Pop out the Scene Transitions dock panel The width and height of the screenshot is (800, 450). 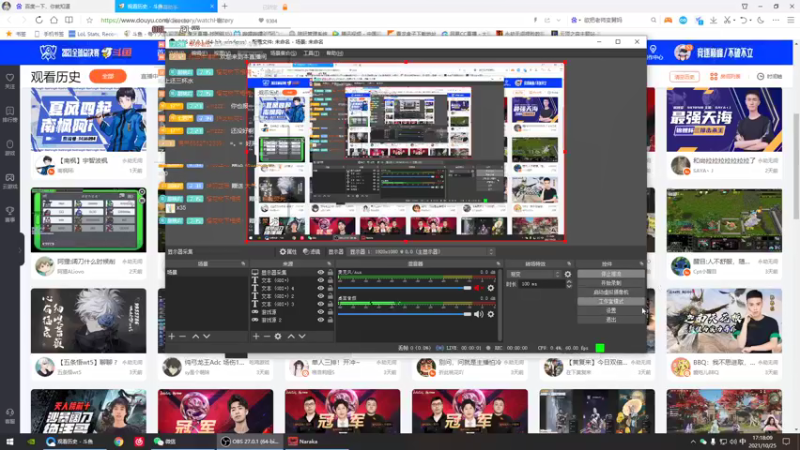tap(569, 264)
